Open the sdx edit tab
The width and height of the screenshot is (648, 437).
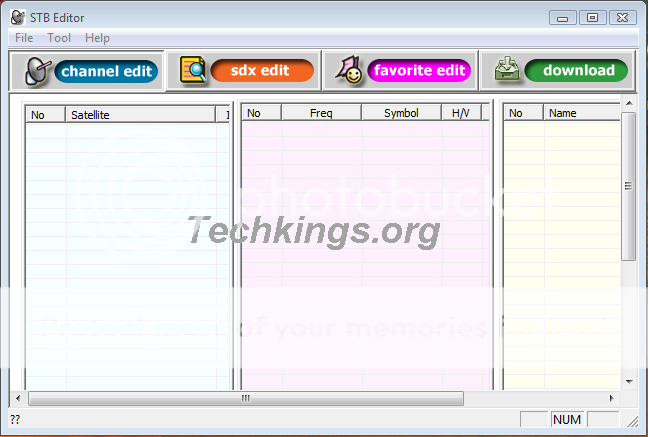pos(244,70)
